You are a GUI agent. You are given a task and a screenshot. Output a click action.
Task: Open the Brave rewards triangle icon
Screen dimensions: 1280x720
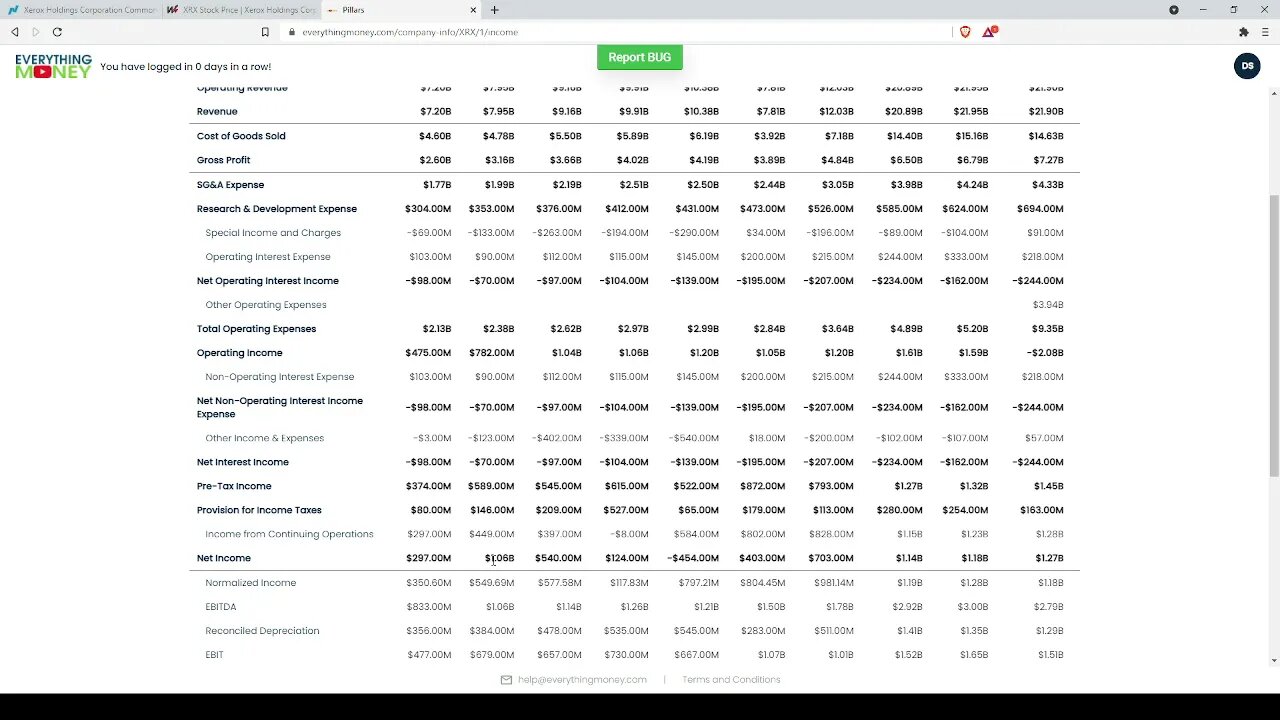tap(989, 32)
